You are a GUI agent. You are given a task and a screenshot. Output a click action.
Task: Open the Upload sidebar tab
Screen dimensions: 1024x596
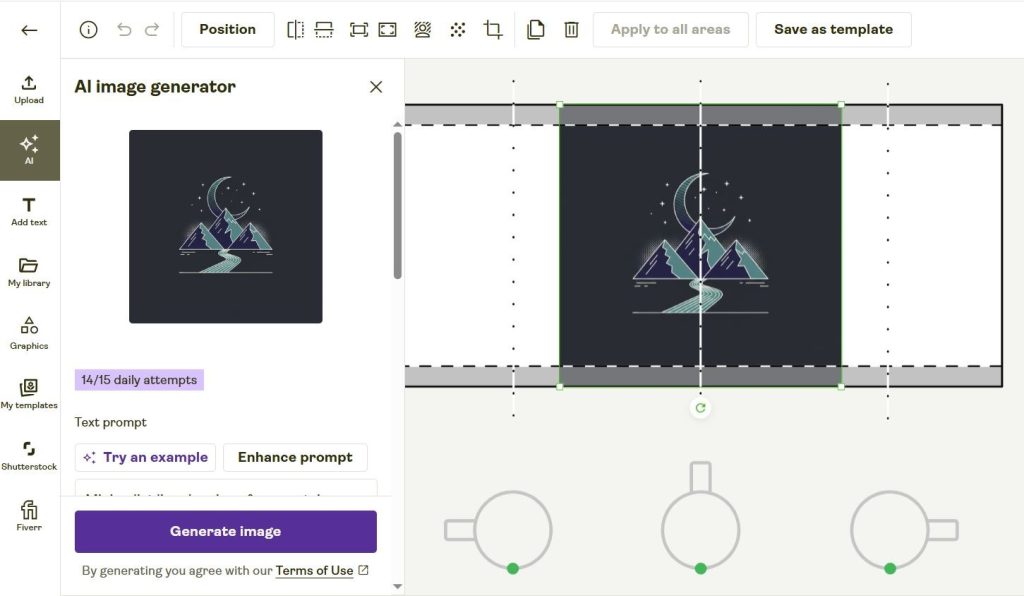pos(29,89)
